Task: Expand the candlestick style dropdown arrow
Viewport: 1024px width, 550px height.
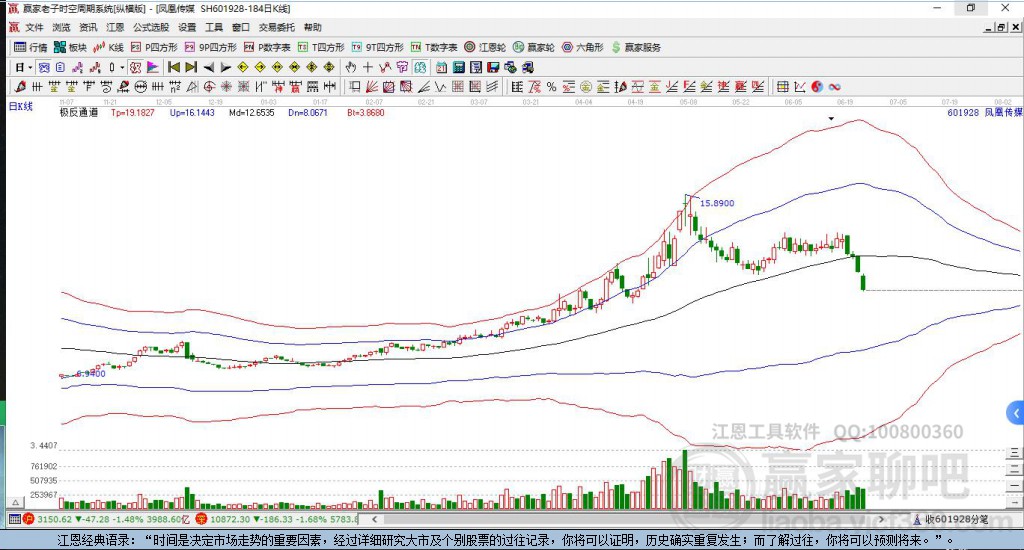Action: 122,67
